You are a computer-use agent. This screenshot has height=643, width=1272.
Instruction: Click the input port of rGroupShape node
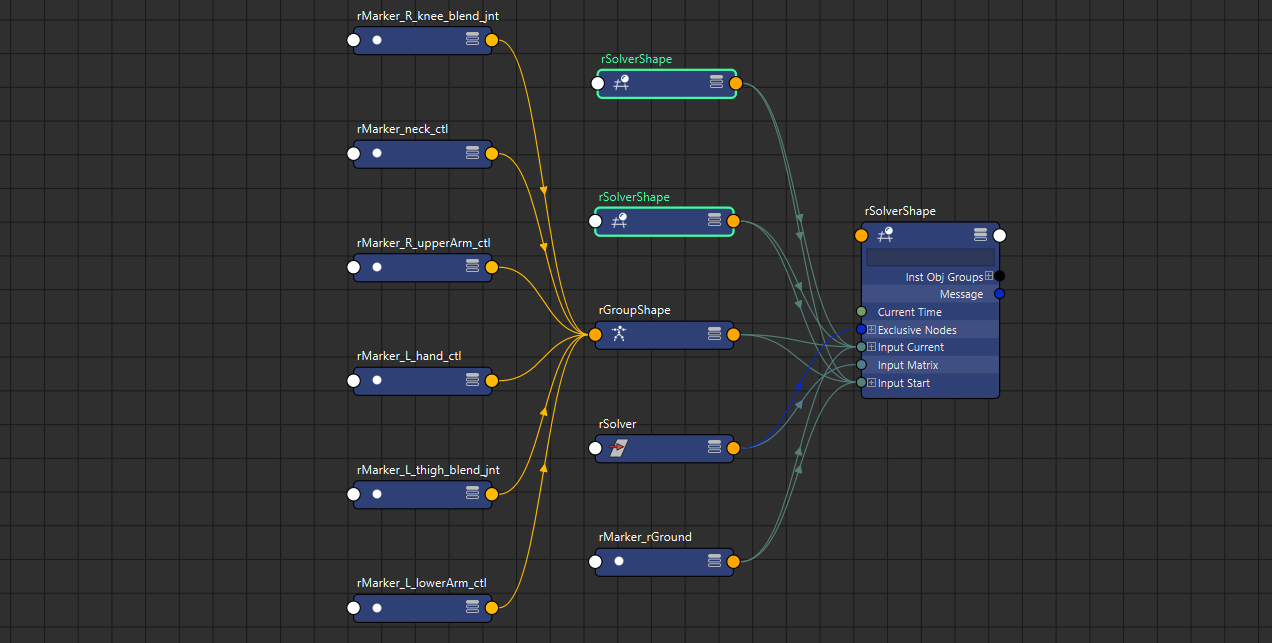[x=595, y=335]
